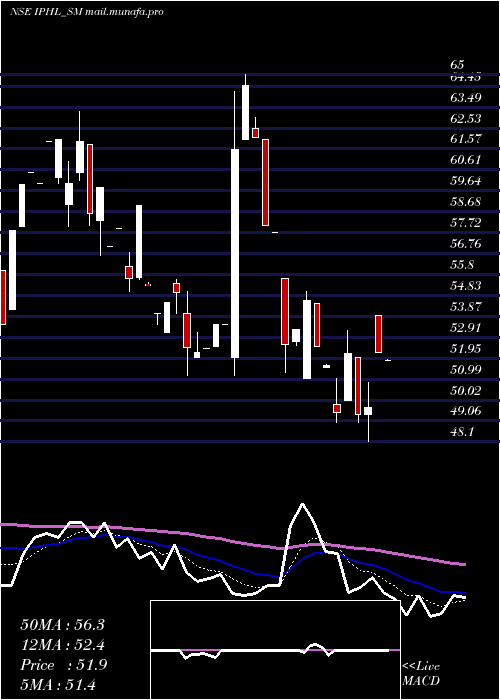The image size is (500, 700).
Task: Click the white candle with the lowest wick
Action: pos(368,411)
